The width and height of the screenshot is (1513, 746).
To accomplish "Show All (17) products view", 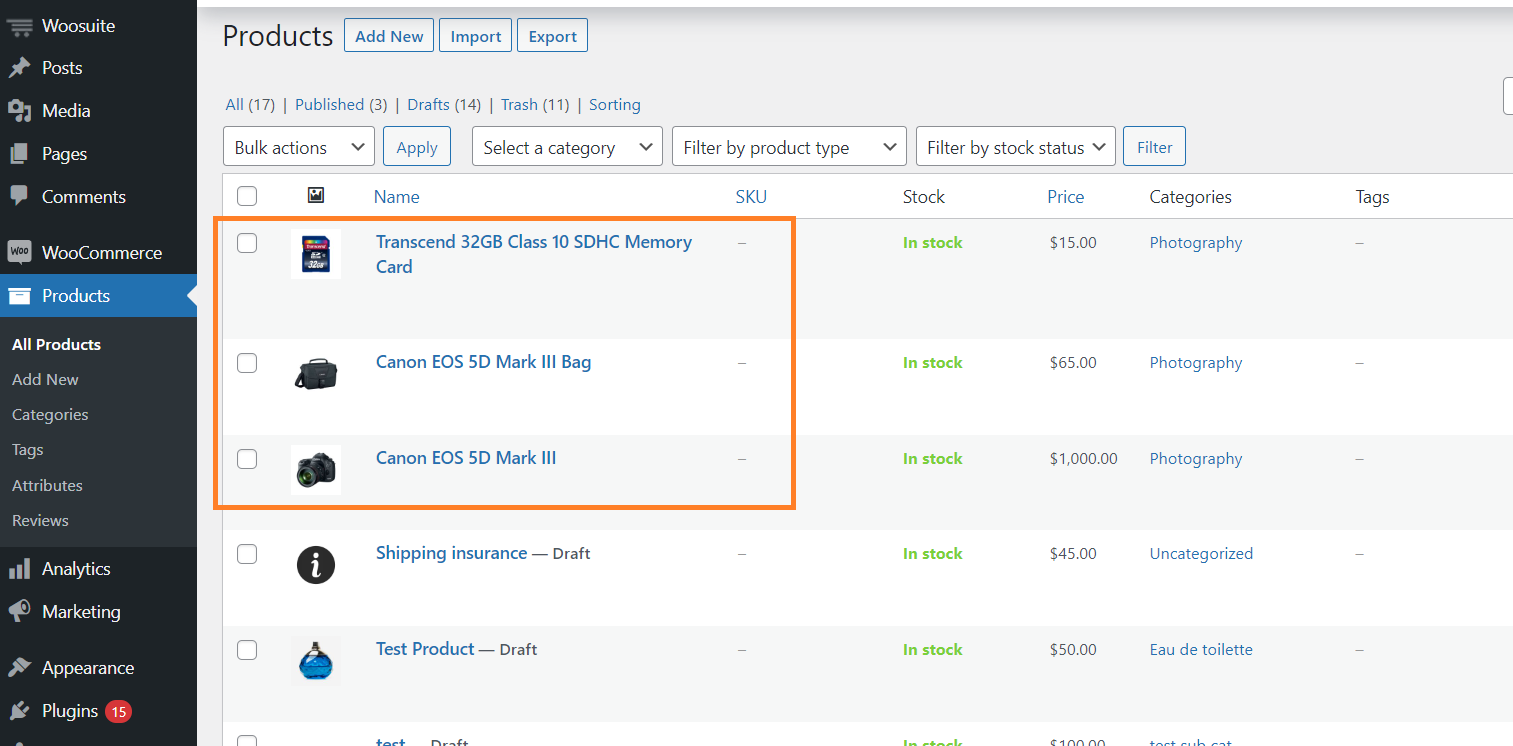I will [x=250, y=104].
